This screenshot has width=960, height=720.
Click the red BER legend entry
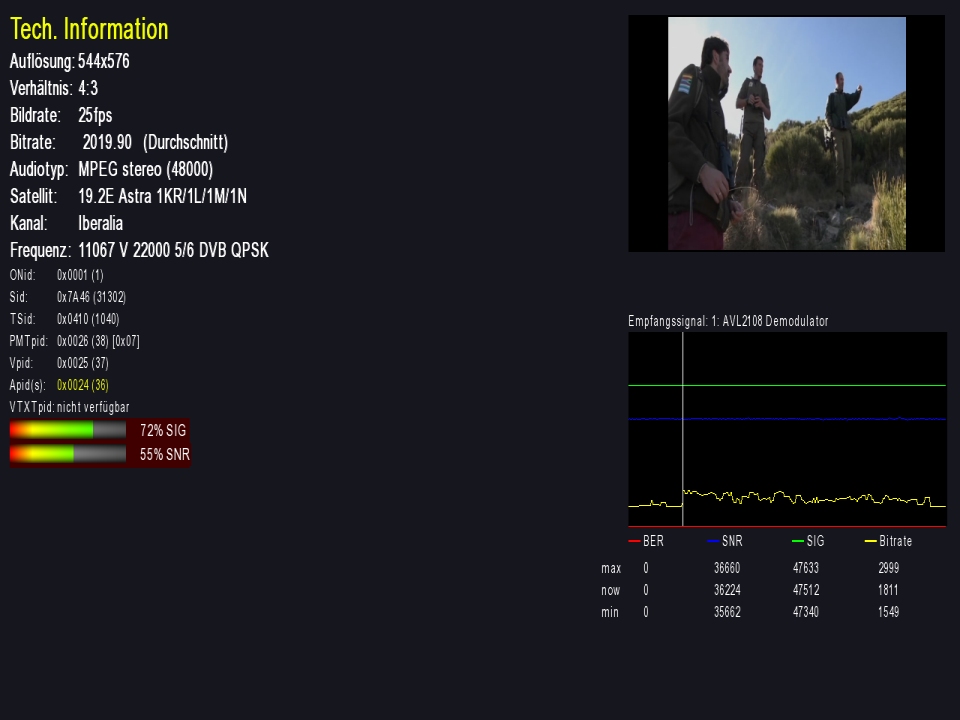click(x=647, y=541)
